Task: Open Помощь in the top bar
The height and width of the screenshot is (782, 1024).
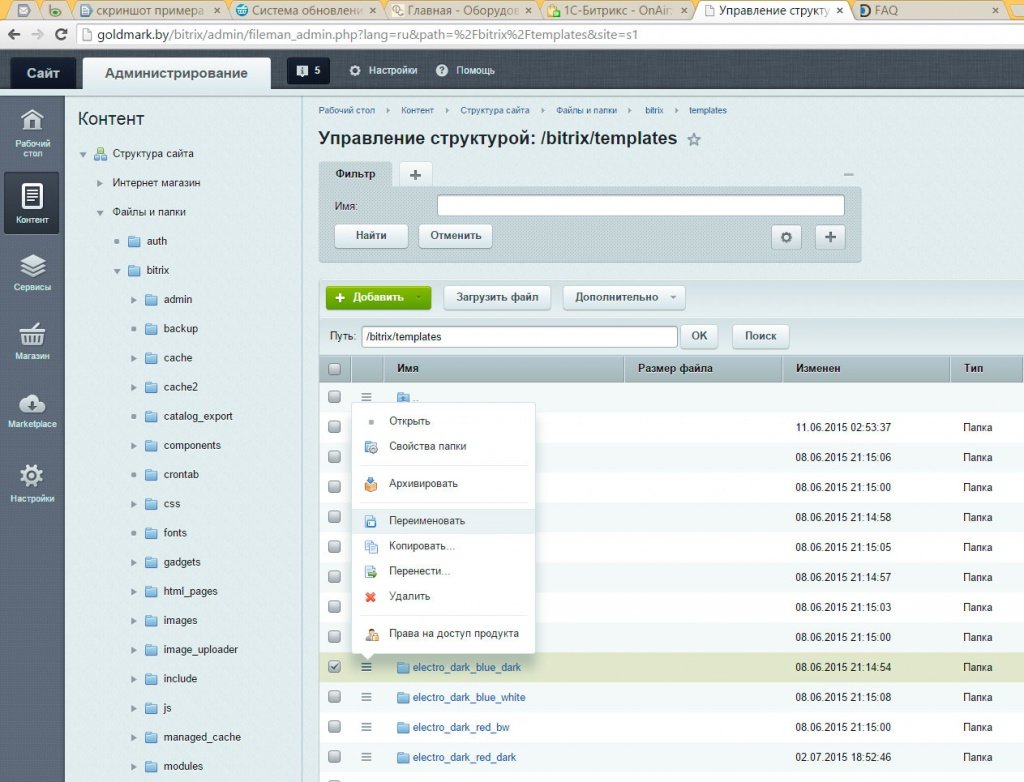Action: (466, 71)
